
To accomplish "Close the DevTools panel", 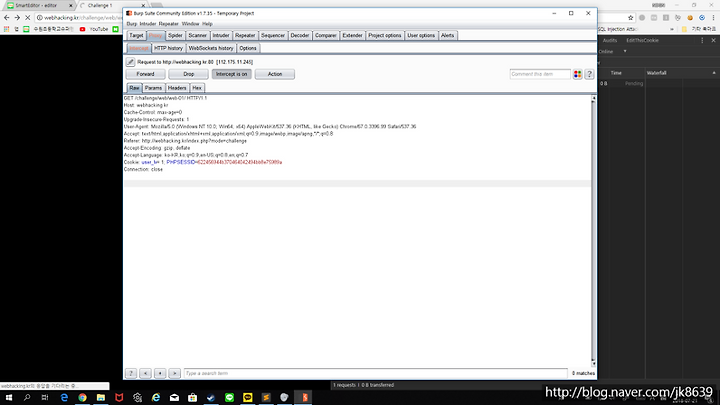I will [714, 40].
